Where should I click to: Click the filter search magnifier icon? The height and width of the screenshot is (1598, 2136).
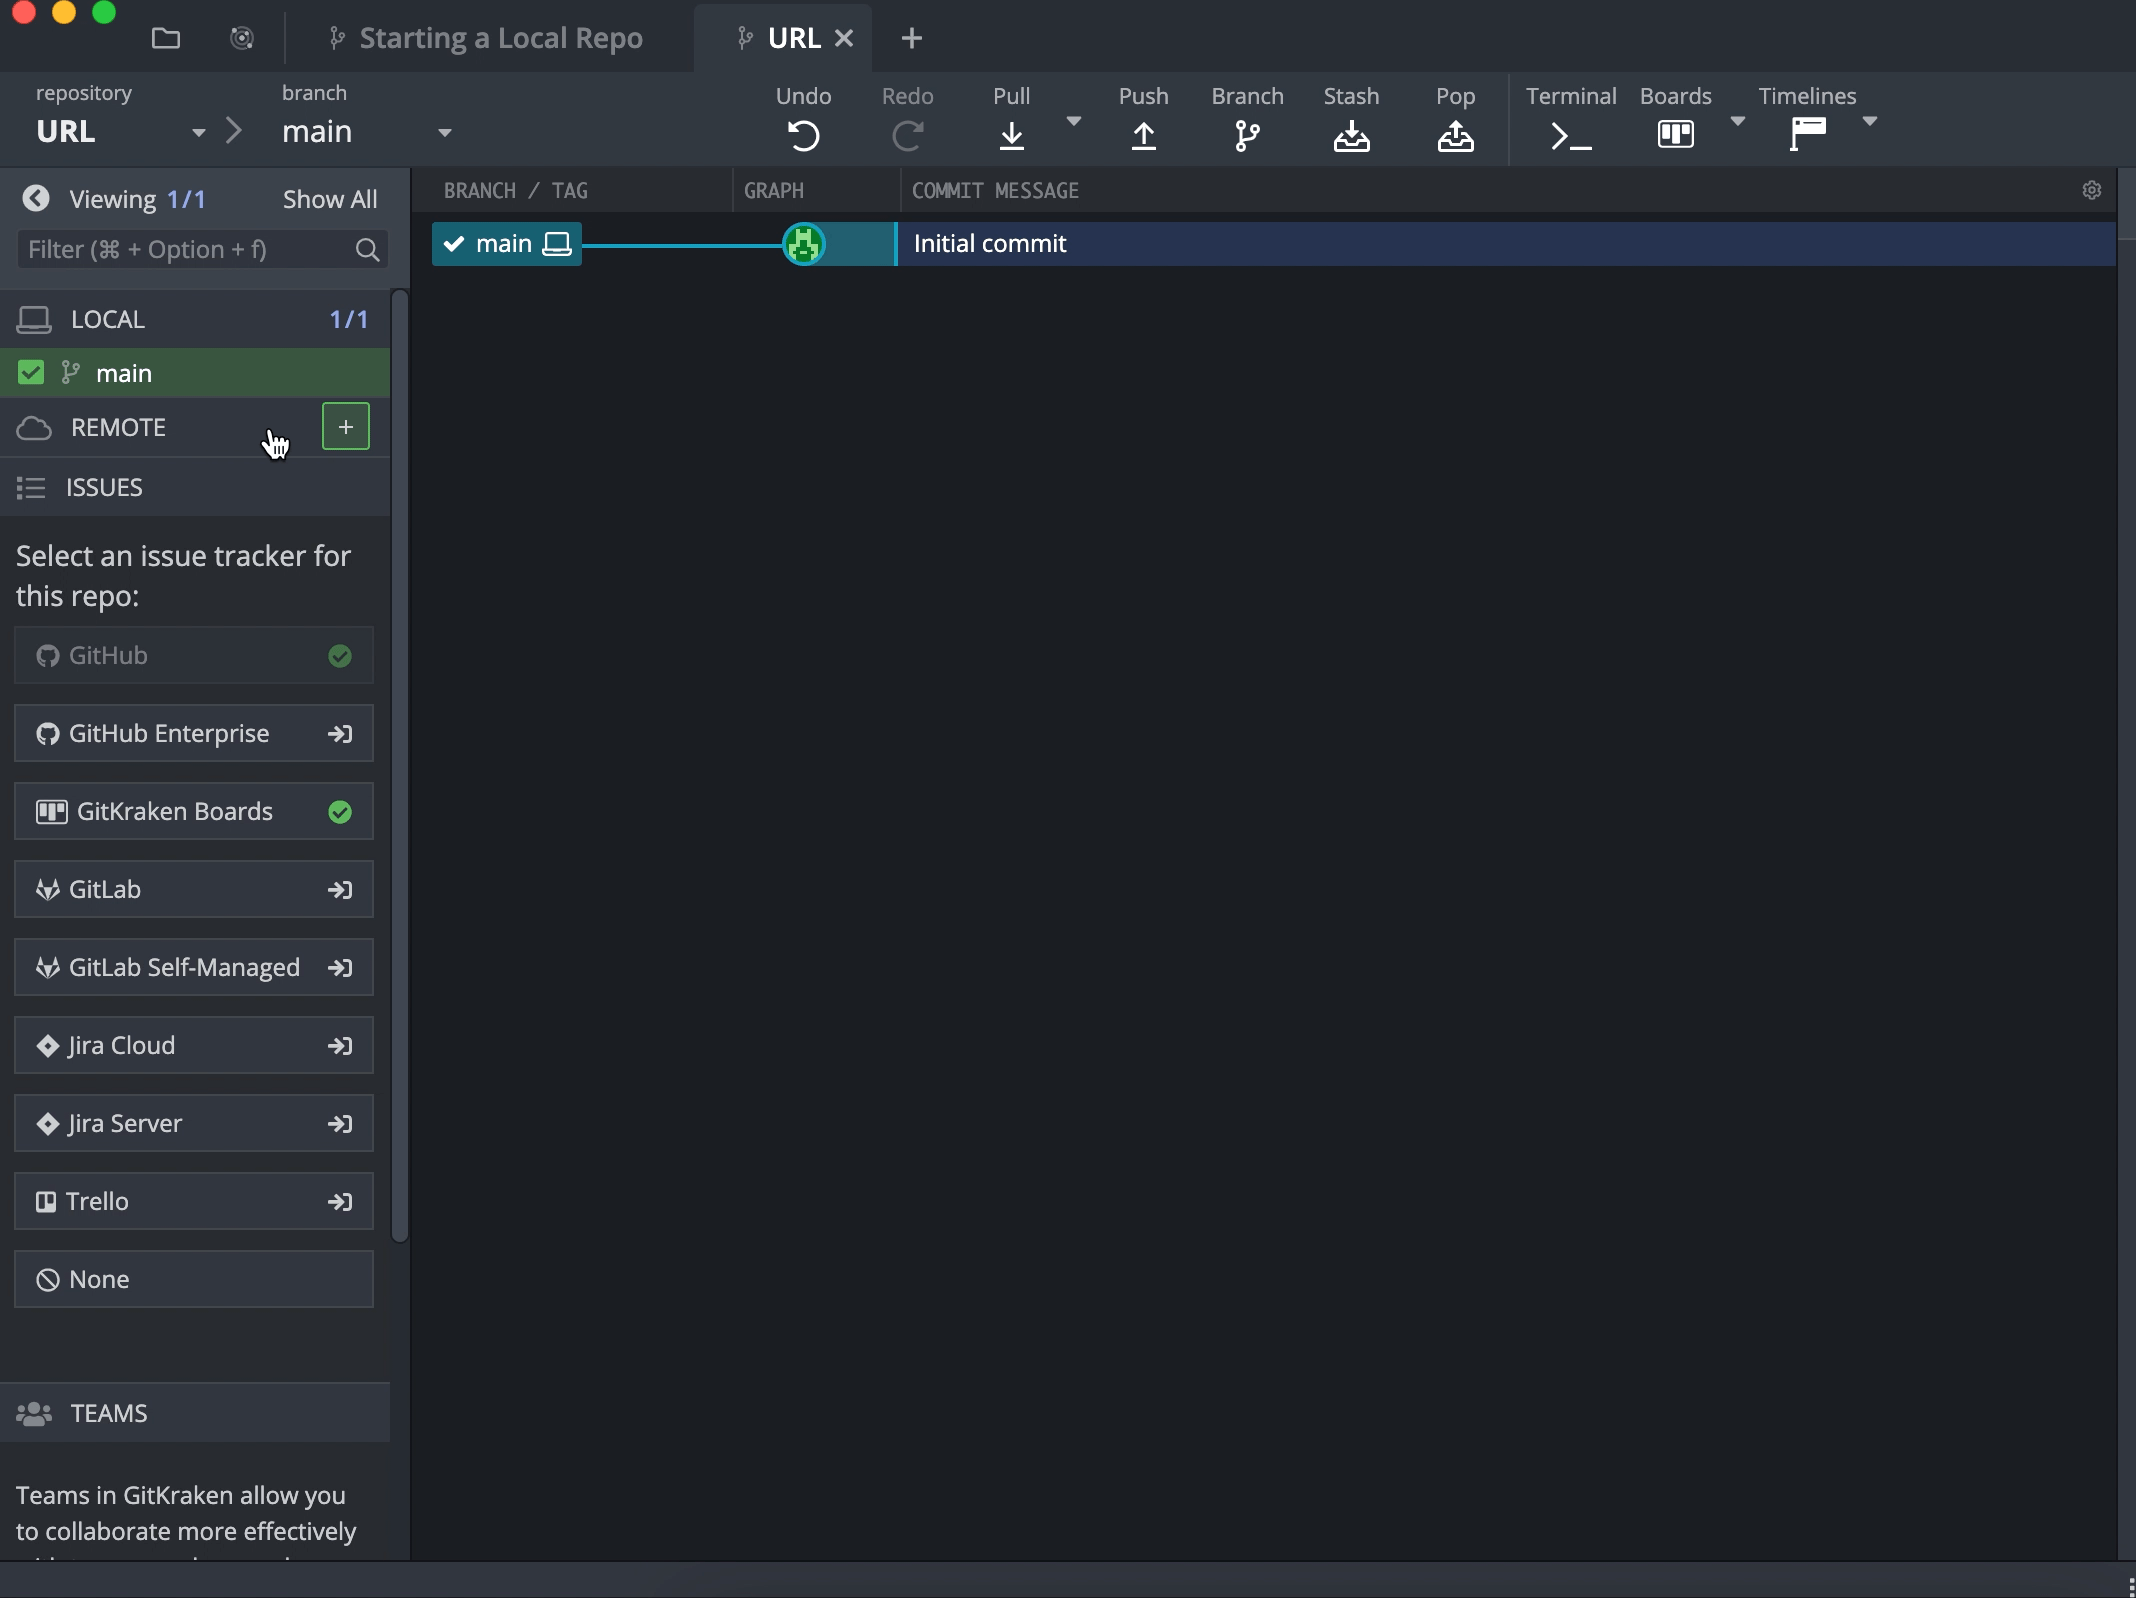[367, 249]
